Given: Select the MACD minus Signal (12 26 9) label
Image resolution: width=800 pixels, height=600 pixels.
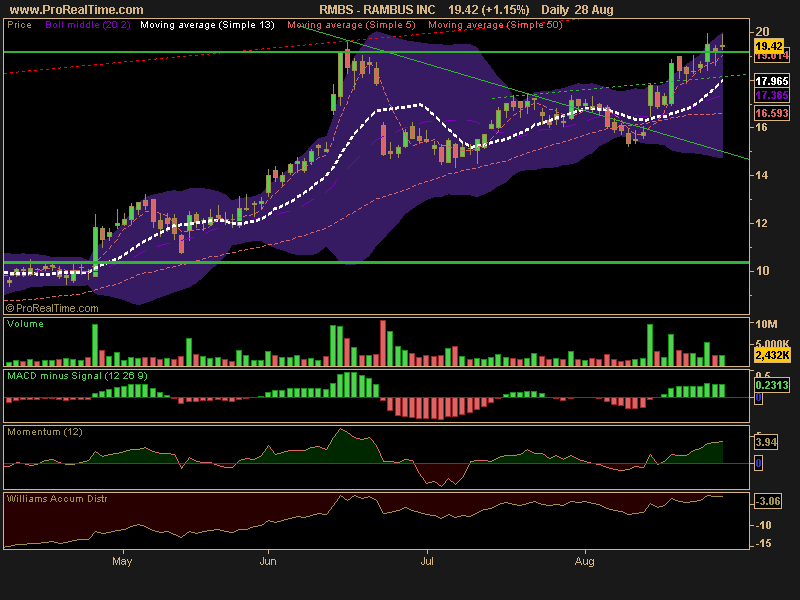Looking at the screenshot, I should coord(77,376).
